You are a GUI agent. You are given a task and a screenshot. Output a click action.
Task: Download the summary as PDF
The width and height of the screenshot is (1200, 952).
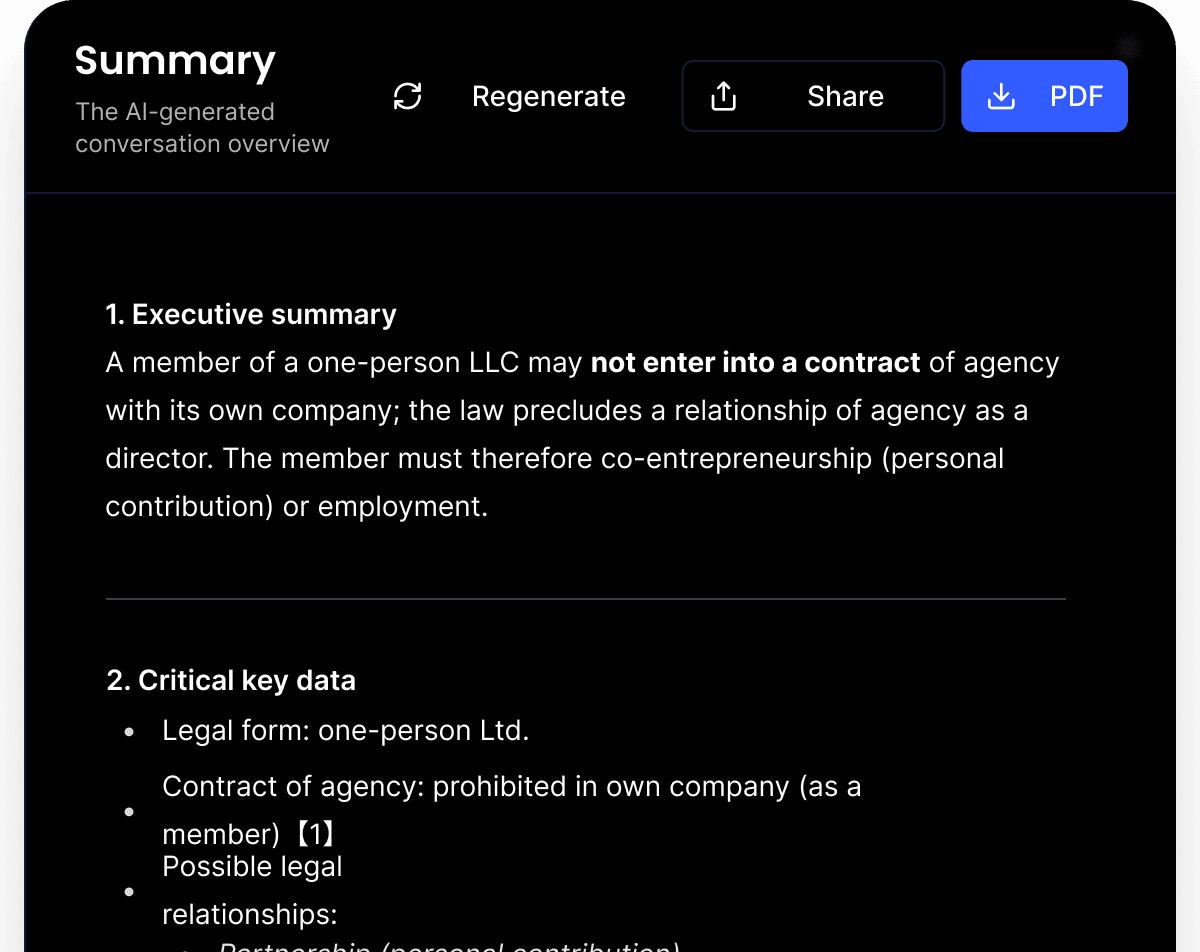tap(1044, 96)
